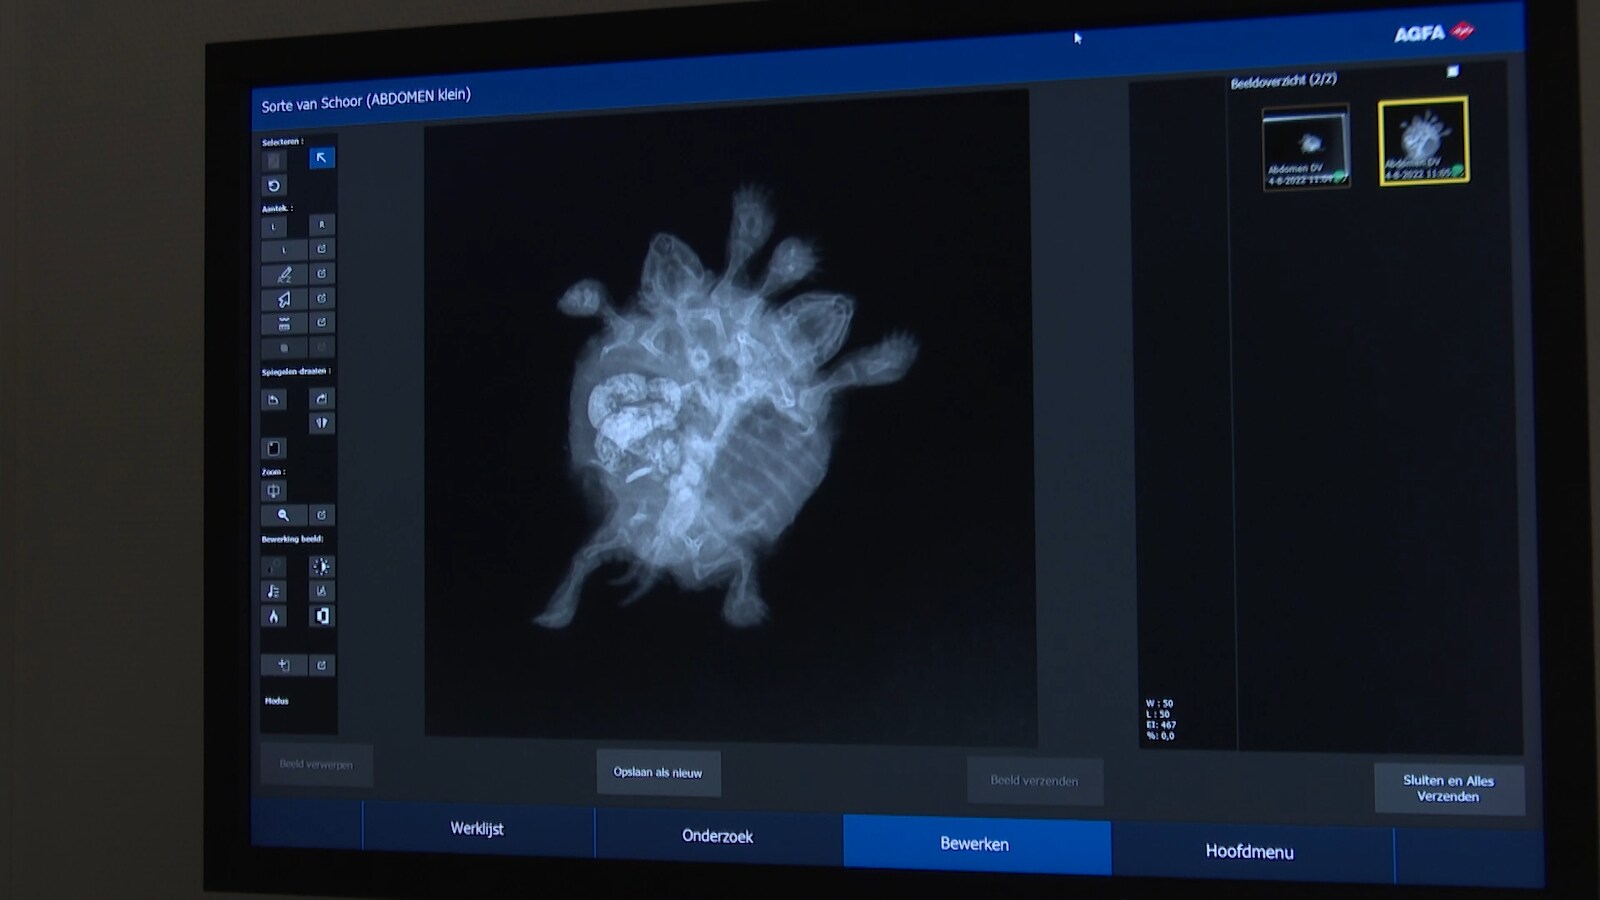This screenshot has height=900, width=1600.
Task: Rotate the image clockwise
Action: pos(321,399)
